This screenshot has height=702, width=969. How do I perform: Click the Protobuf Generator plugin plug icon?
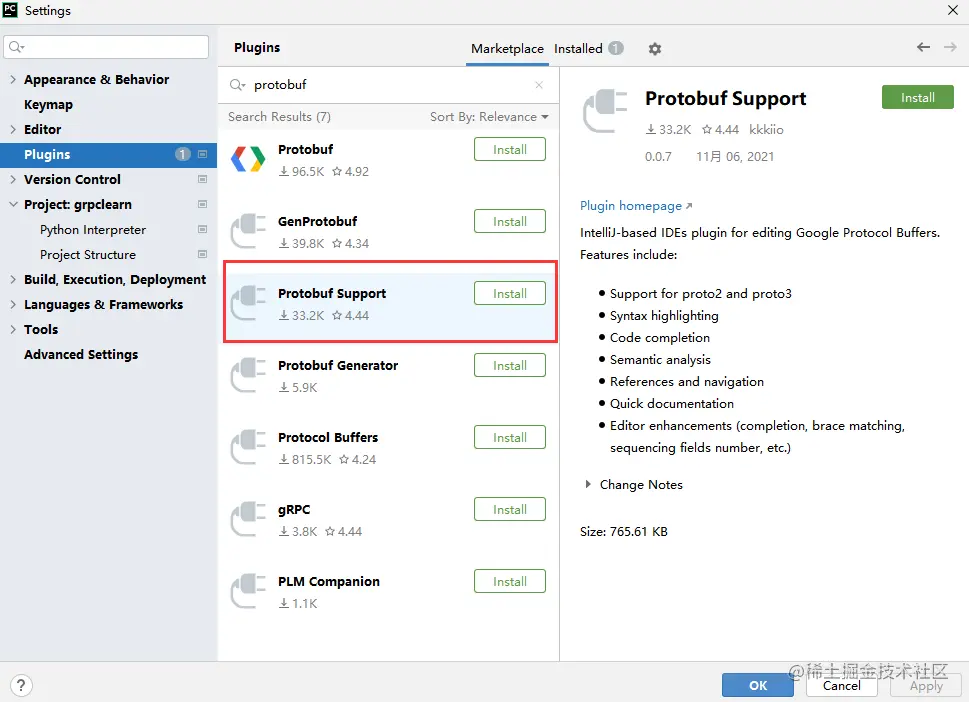(248, 375)
